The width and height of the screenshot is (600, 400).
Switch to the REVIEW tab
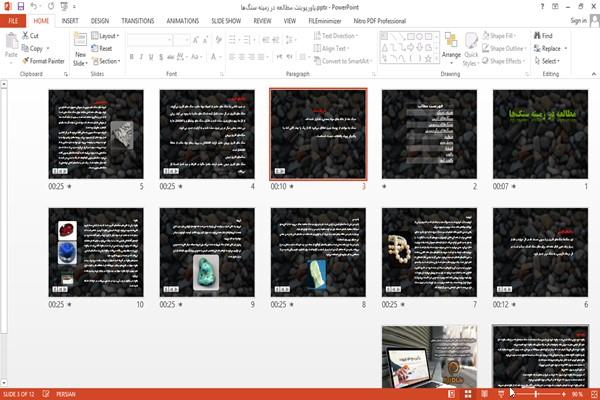click(x=262, y=21)
